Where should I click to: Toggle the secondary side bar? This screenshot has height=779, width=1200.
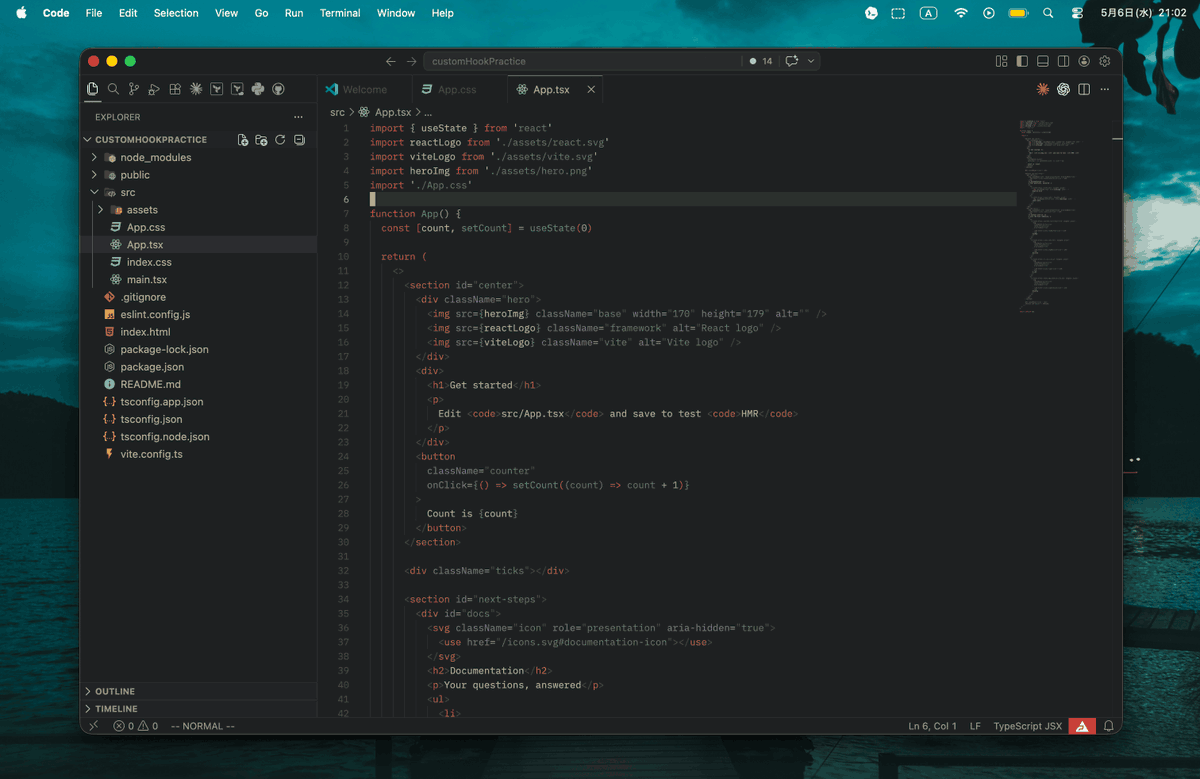(x=1064, y=61)
